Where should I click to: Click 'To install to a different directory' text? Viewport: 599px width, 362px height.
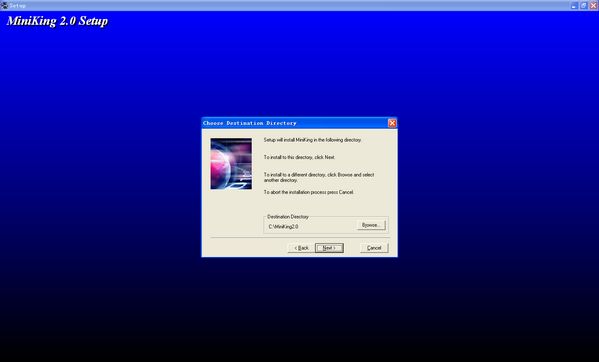click(319, 177)
